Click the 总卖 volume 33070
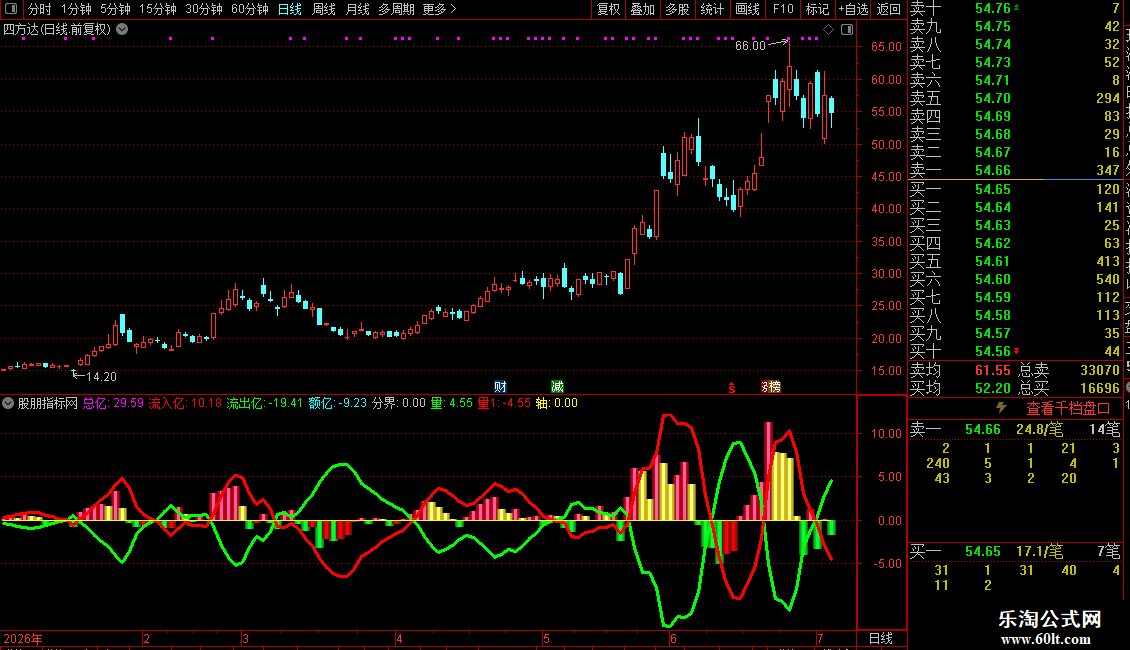 point(1100,370)
